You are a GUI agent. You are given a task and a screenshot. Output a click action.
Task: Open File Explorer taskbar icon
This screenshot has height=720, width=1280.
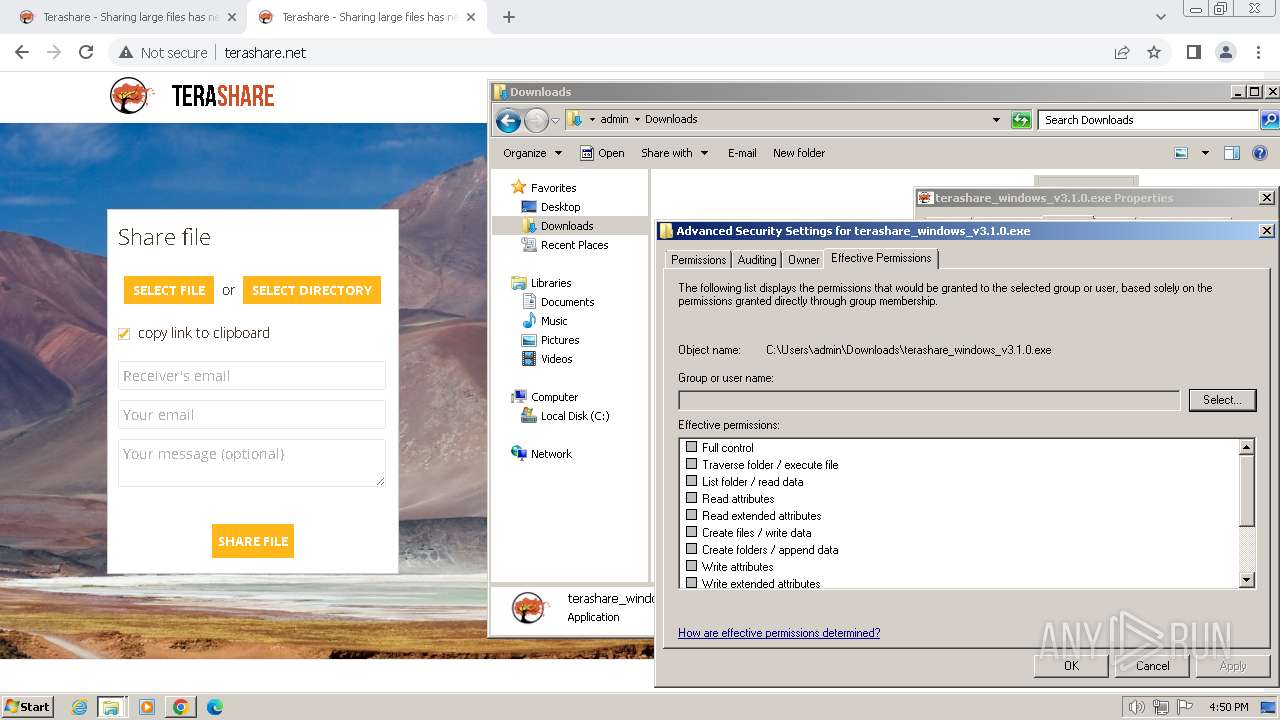111,707
